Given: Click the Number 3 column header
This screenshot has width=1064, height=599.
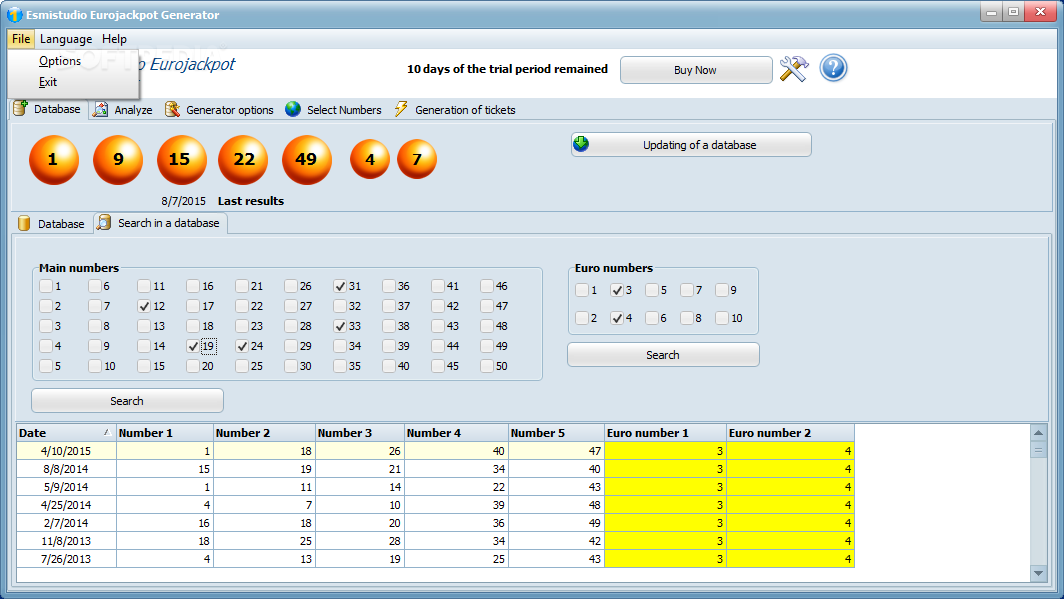Looking at the screenshot, I should click(x=360, y=433).
